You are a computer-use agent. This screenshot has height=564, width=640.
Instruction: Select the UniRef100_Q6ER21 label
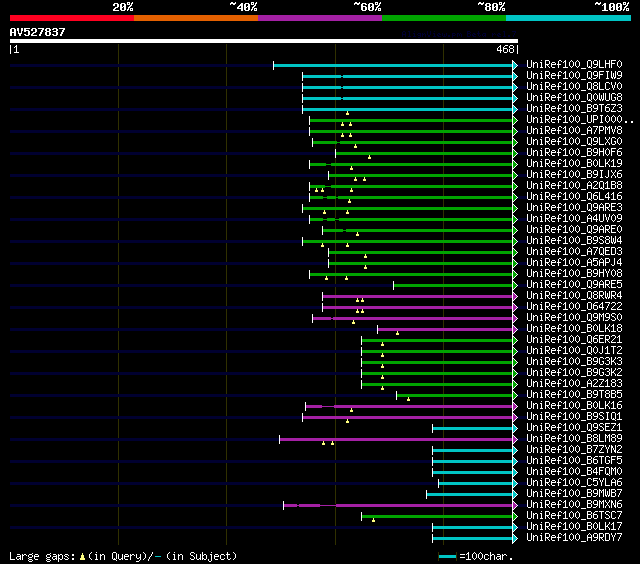pyautogui.click(x=574, y=340)
